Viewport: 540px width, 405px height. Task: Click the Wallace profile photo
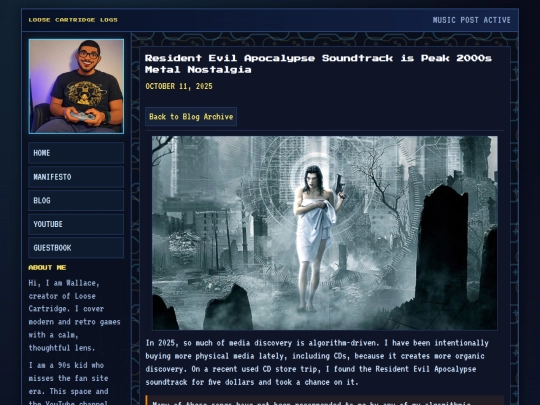pos(76,86)
